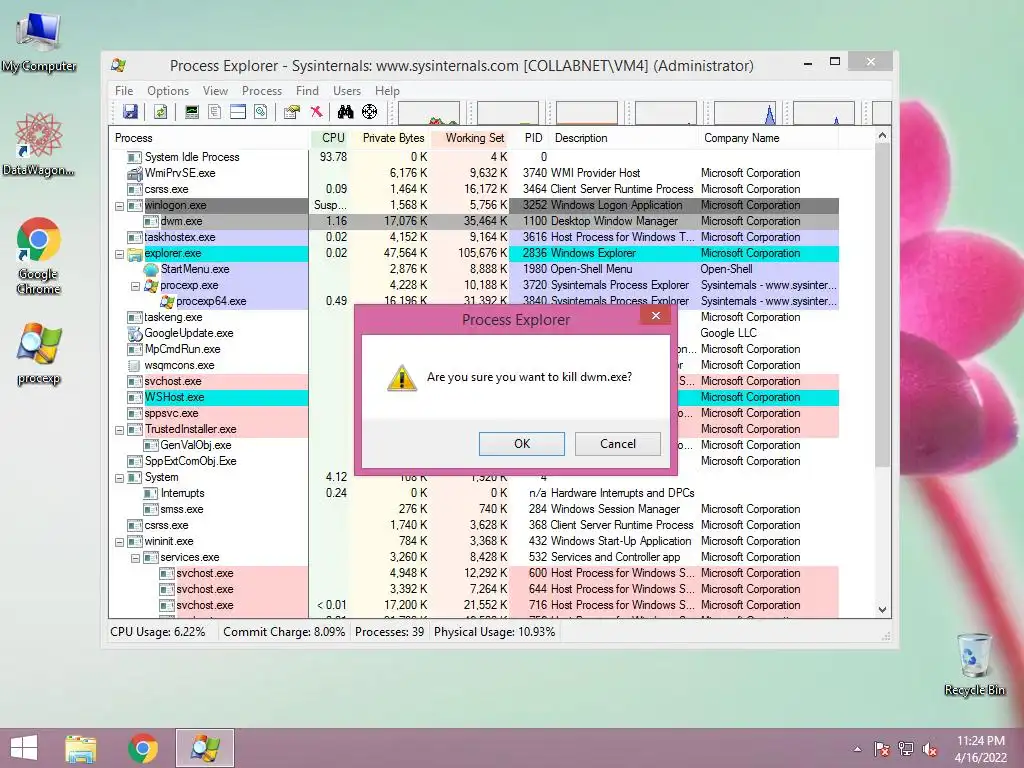Open the Help menu
The height and width of the screenshot is (768, 1024).
[387, 91]
